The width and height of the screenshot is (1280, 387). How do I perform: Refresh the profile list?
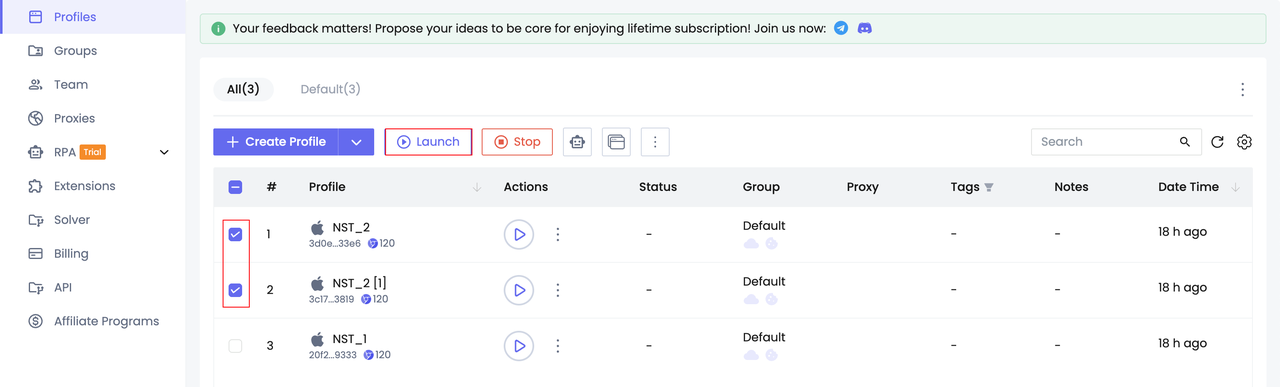tap(1217, 142)
